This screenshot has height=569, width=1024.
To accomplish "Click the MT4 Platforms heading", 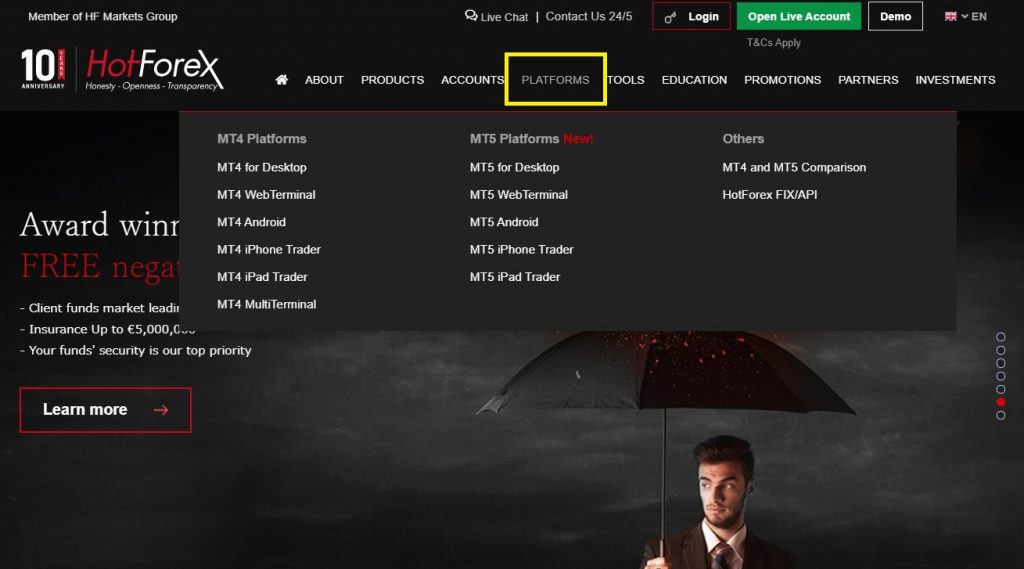I will [x=261, y=138].
